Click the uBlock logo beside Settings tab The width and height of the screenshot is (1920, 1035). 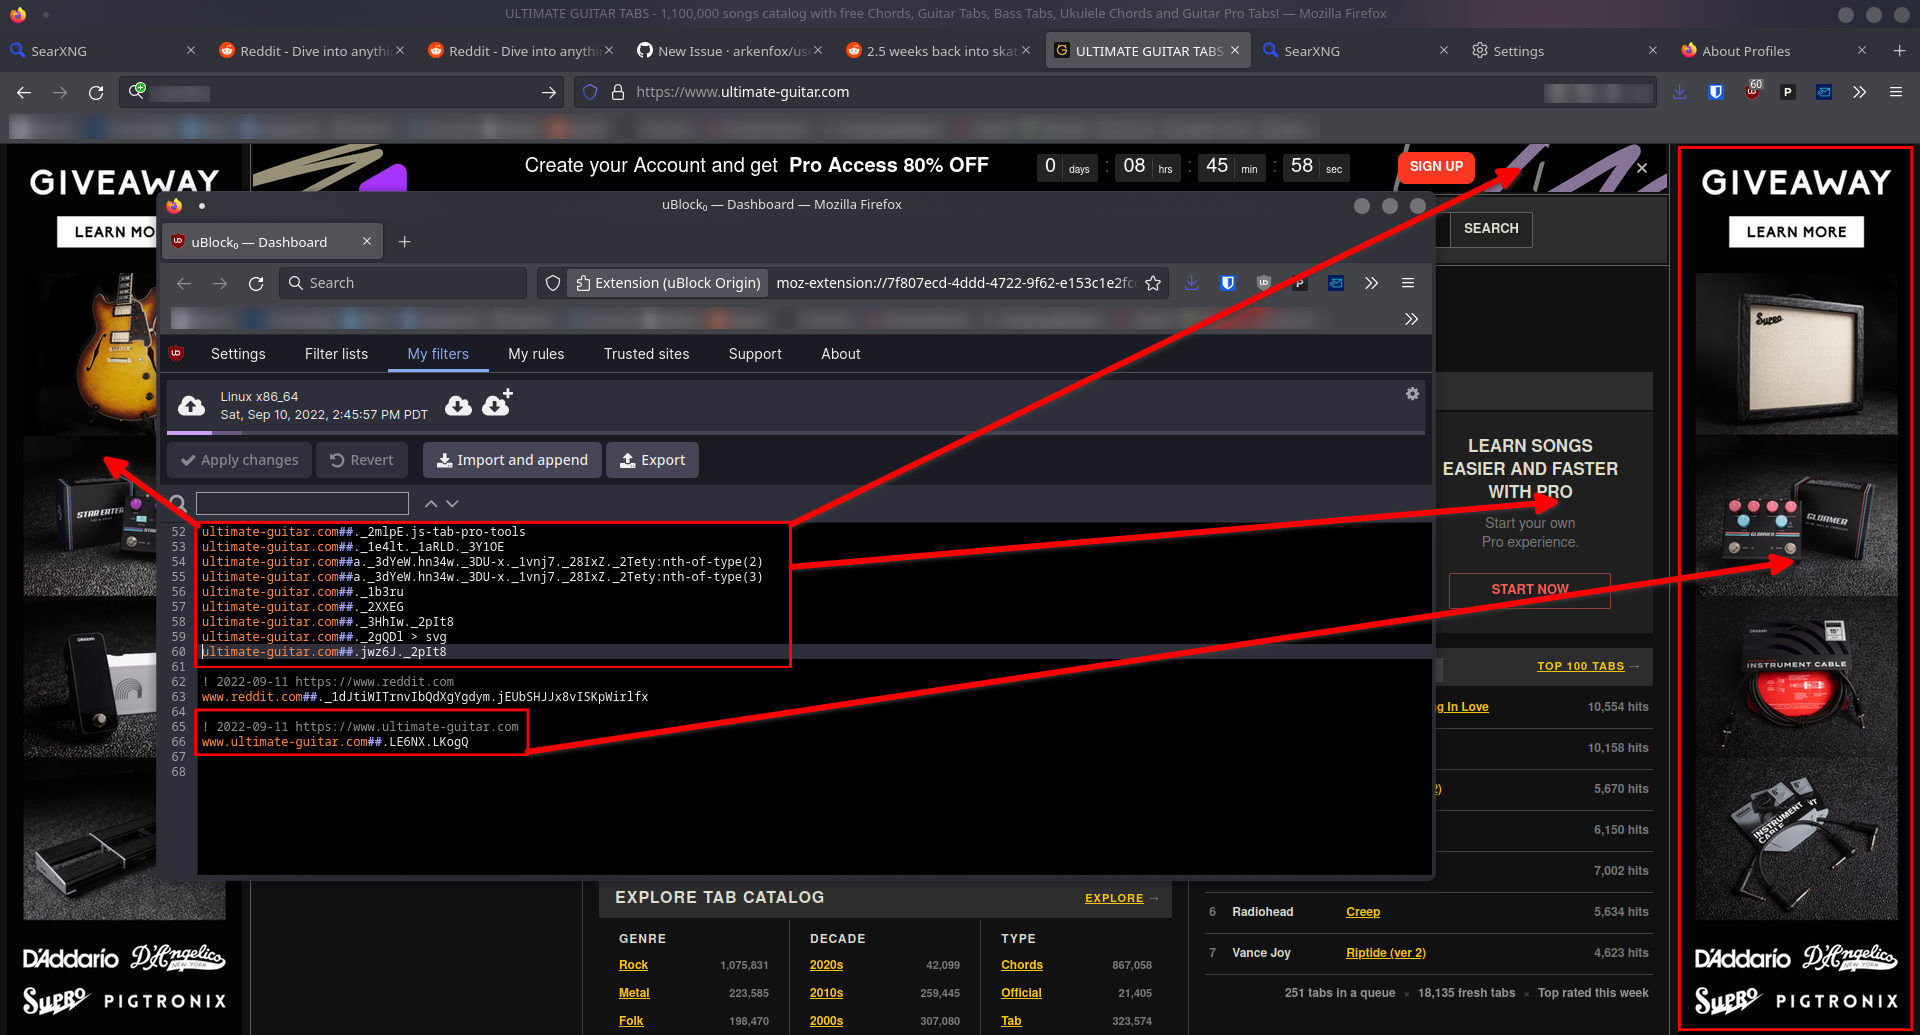(177, 353)
